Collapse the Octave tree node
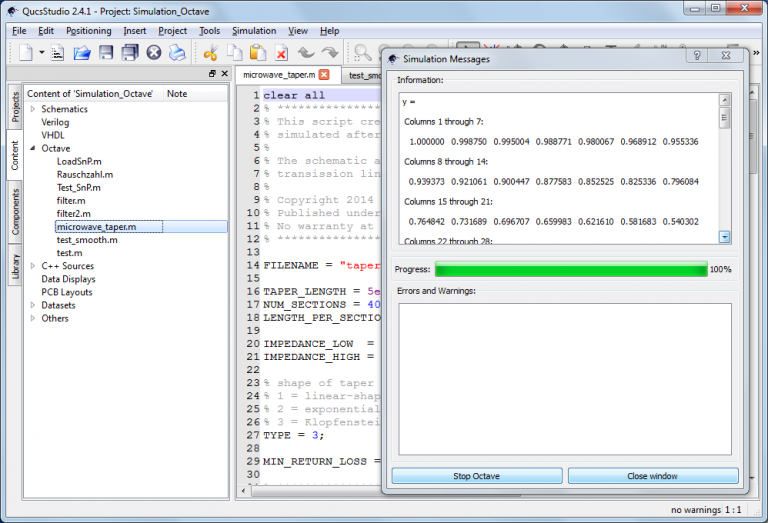The image size is (768, 523). [x=33, y=148]
